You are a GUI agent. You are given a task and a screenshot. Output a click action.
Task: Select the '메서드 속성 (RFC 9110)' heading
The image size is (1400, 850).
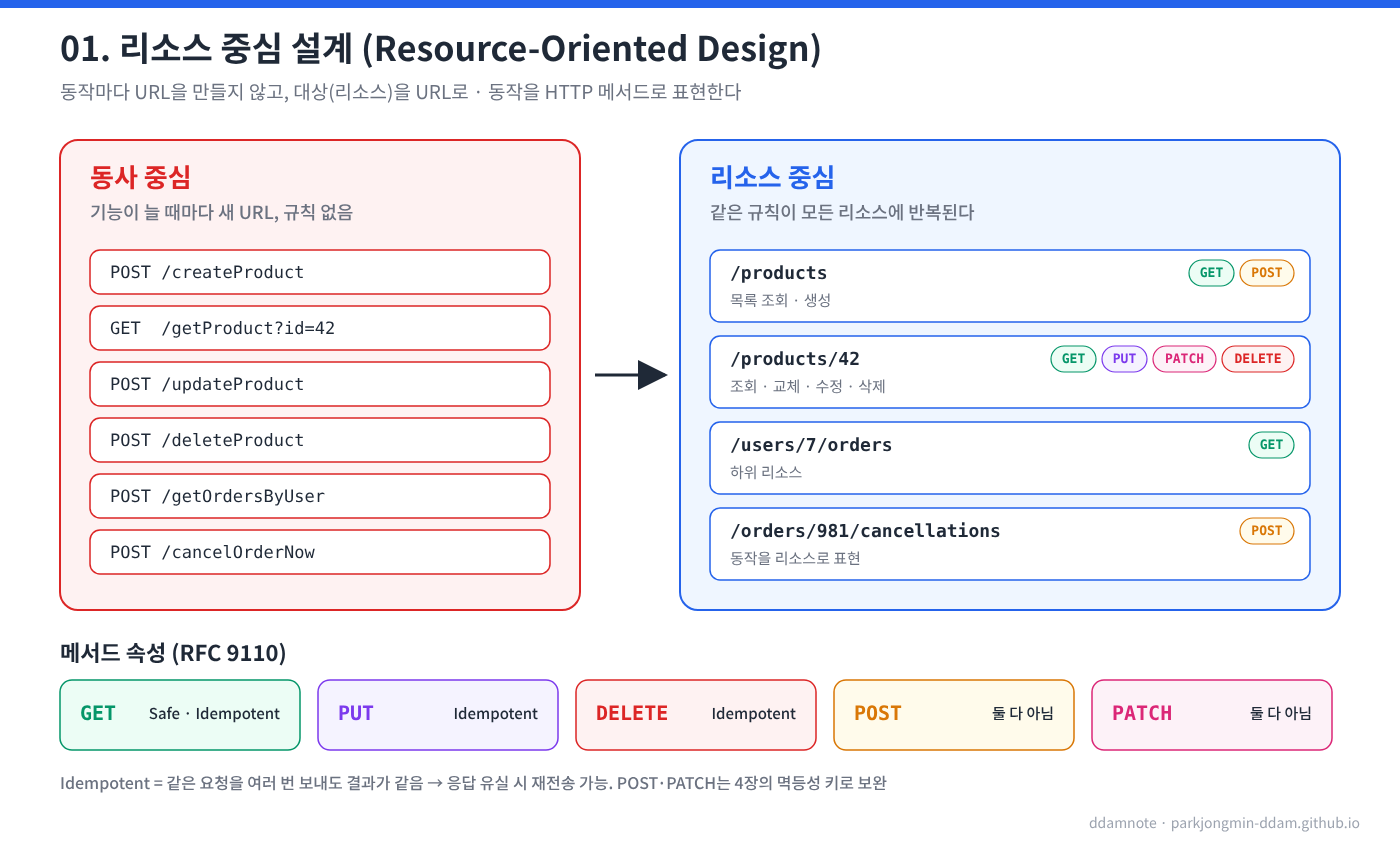(173, 654)
